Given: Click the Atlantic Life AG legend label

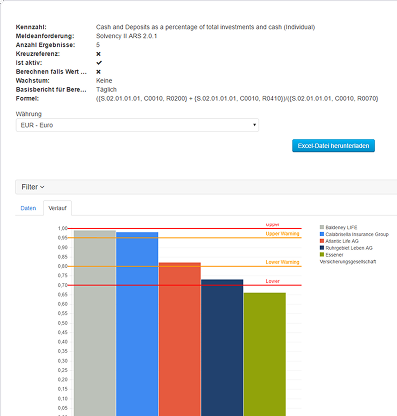Looking at the screenshot, I should tap(342, 241).
